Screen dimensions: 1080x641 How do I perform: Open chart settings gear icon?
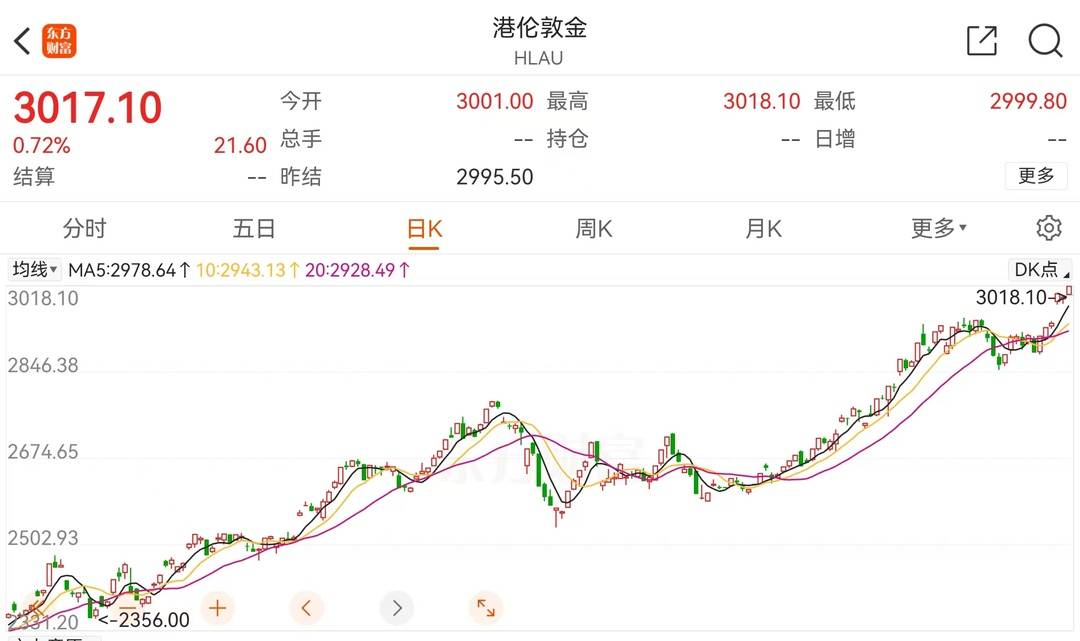(1048, 228)
